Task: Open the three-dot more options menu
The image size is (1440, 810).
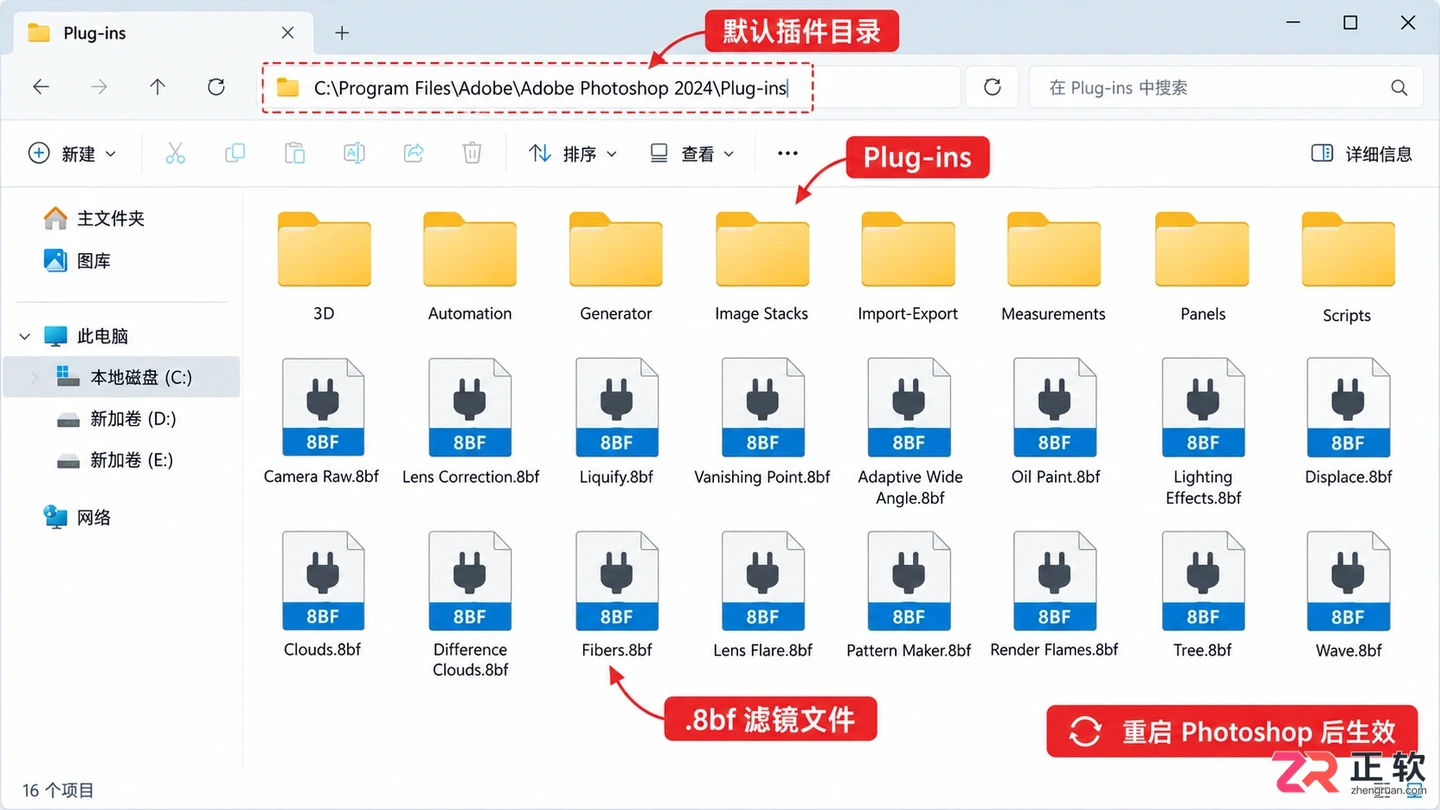Action: pos(788,153)
